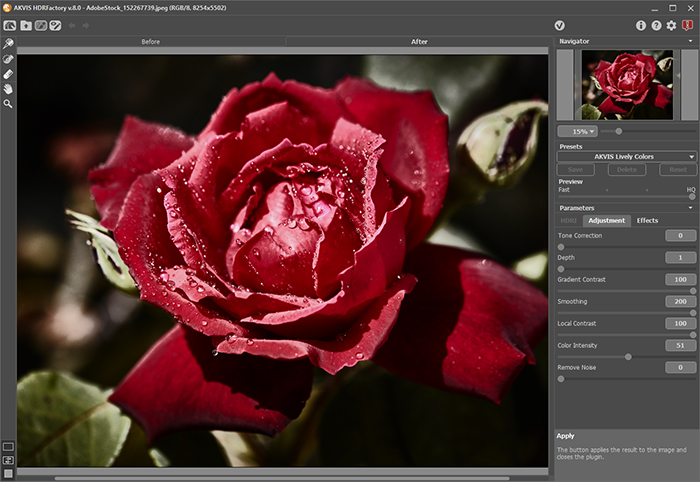Click the Tone Correction value field
700x482 pixels.
[x=679, y=235]
